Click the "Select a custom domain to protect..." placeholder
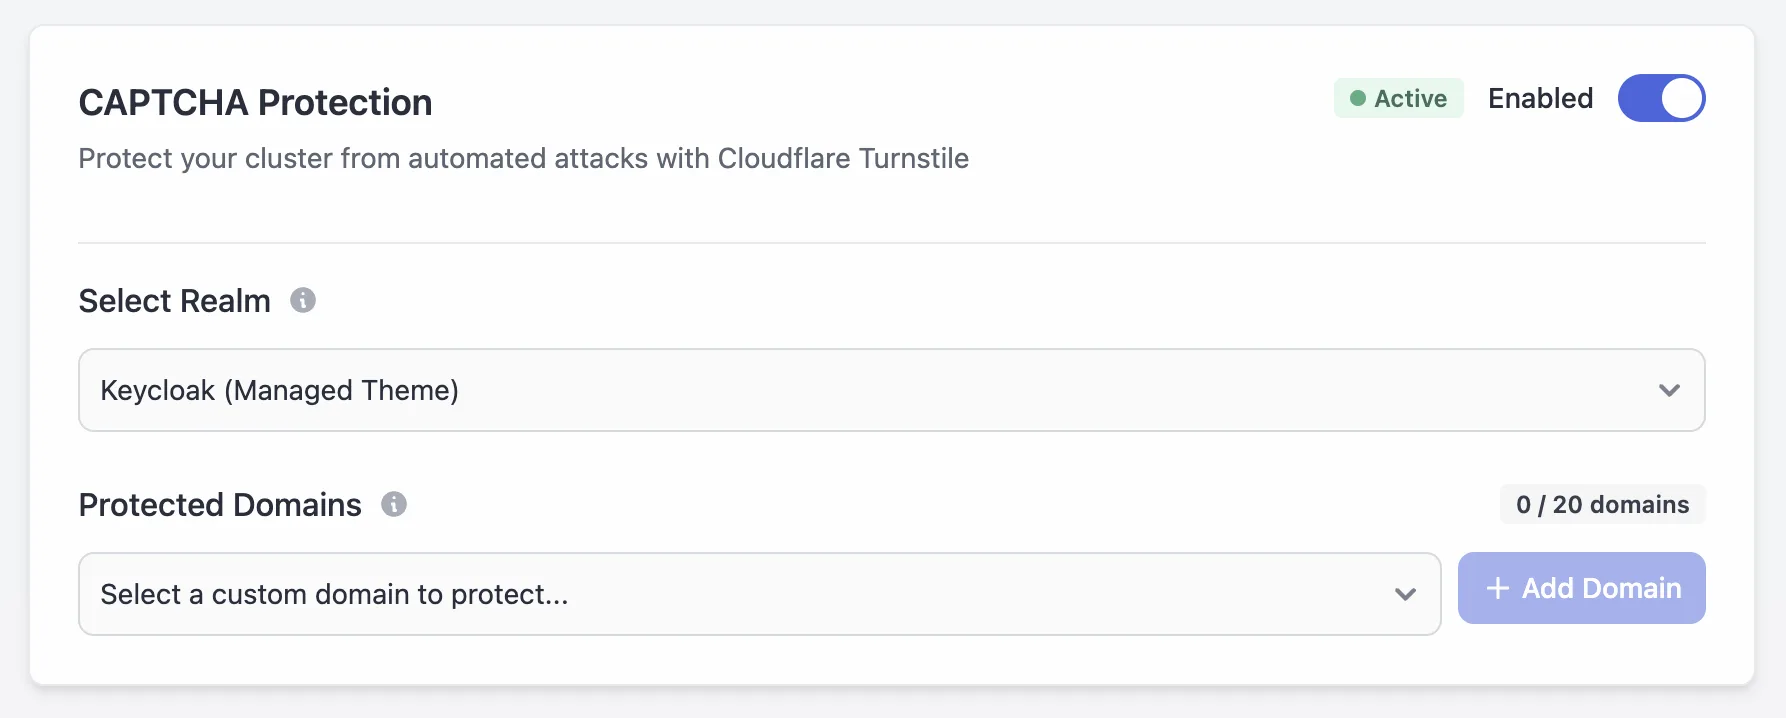1786x718 pixels. pyautogui.click(x=334, y=594)
